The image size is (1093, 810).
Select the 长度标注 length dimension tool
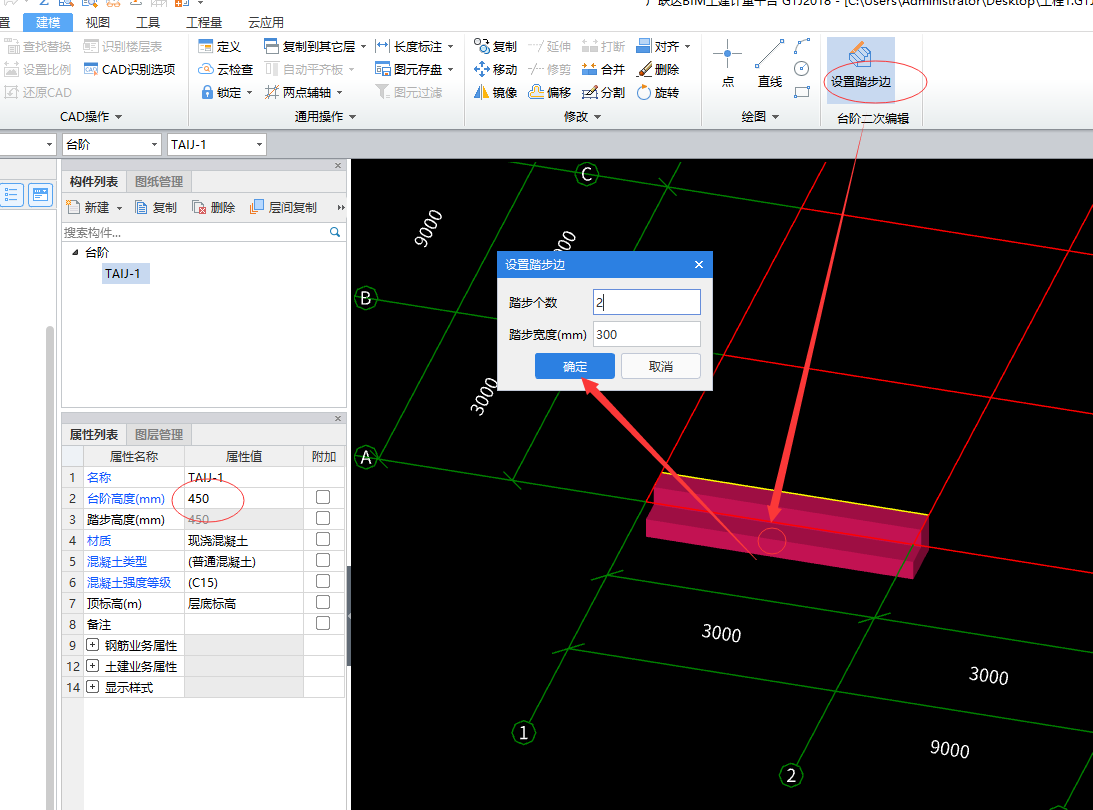[414, 47]
